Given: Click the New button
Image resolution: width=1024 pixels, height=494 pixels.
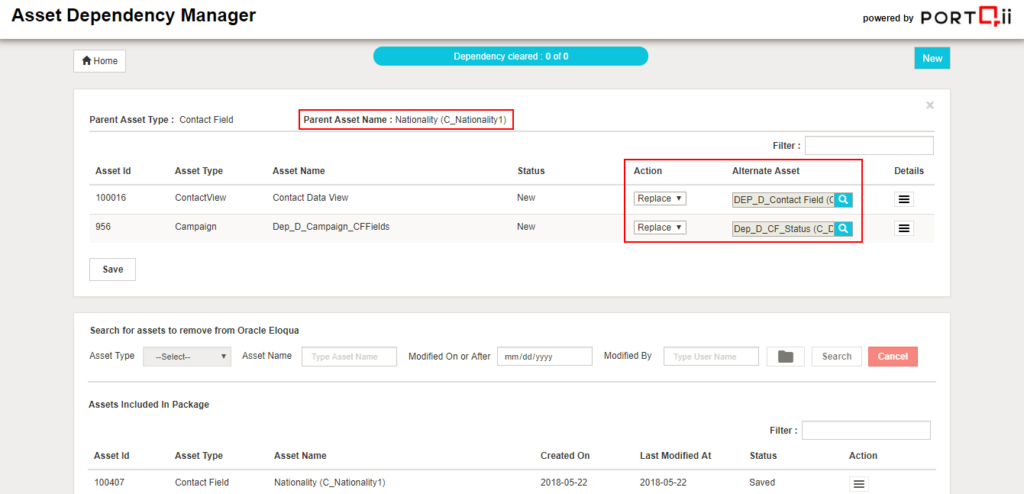Looking at the screenshot, I should tap(932, 58).
